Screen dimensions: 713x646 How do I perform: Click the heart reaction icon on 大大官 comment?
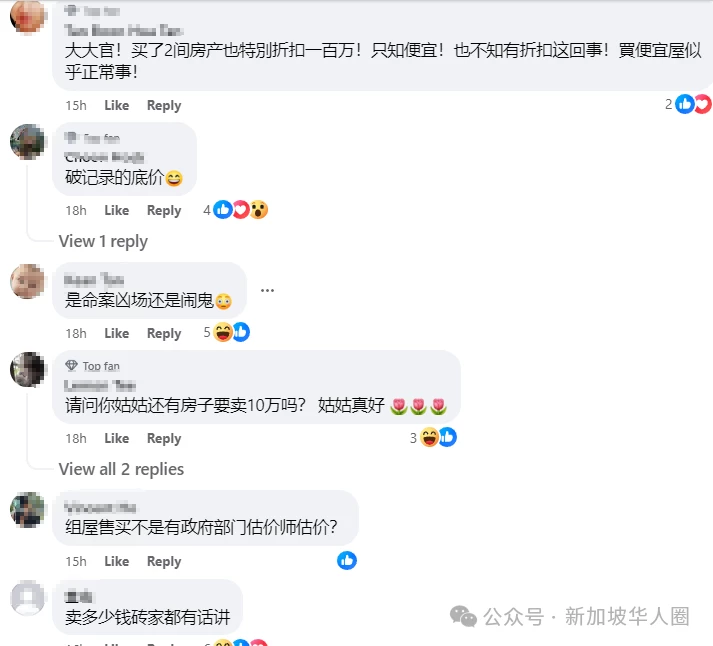pos(703,104)
